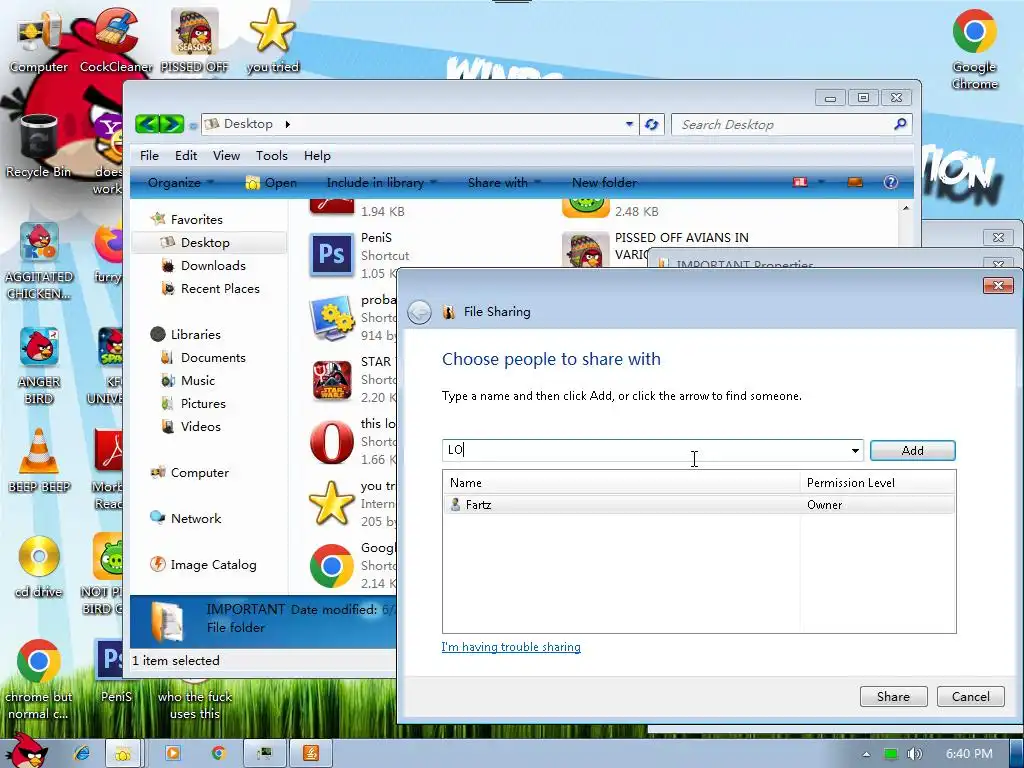
Task: Select the Fartz row in the sharing list
Action: pyautogui.click(x=699, y=505)
